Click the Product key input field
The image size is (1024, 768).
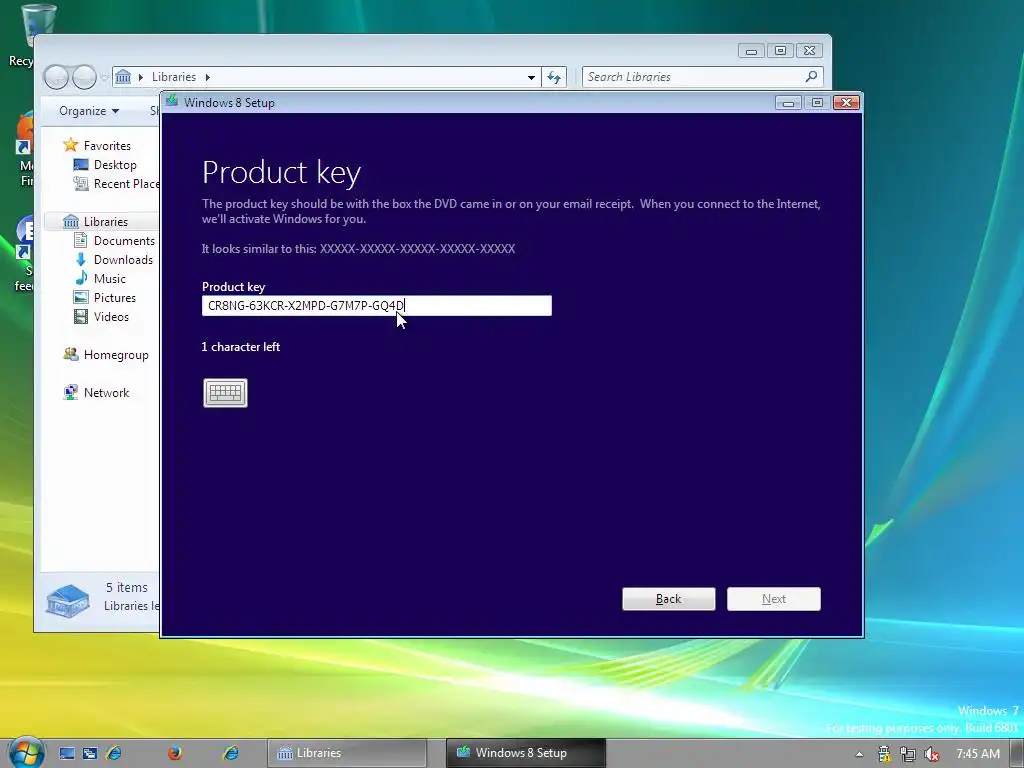[x=377, y=306]
